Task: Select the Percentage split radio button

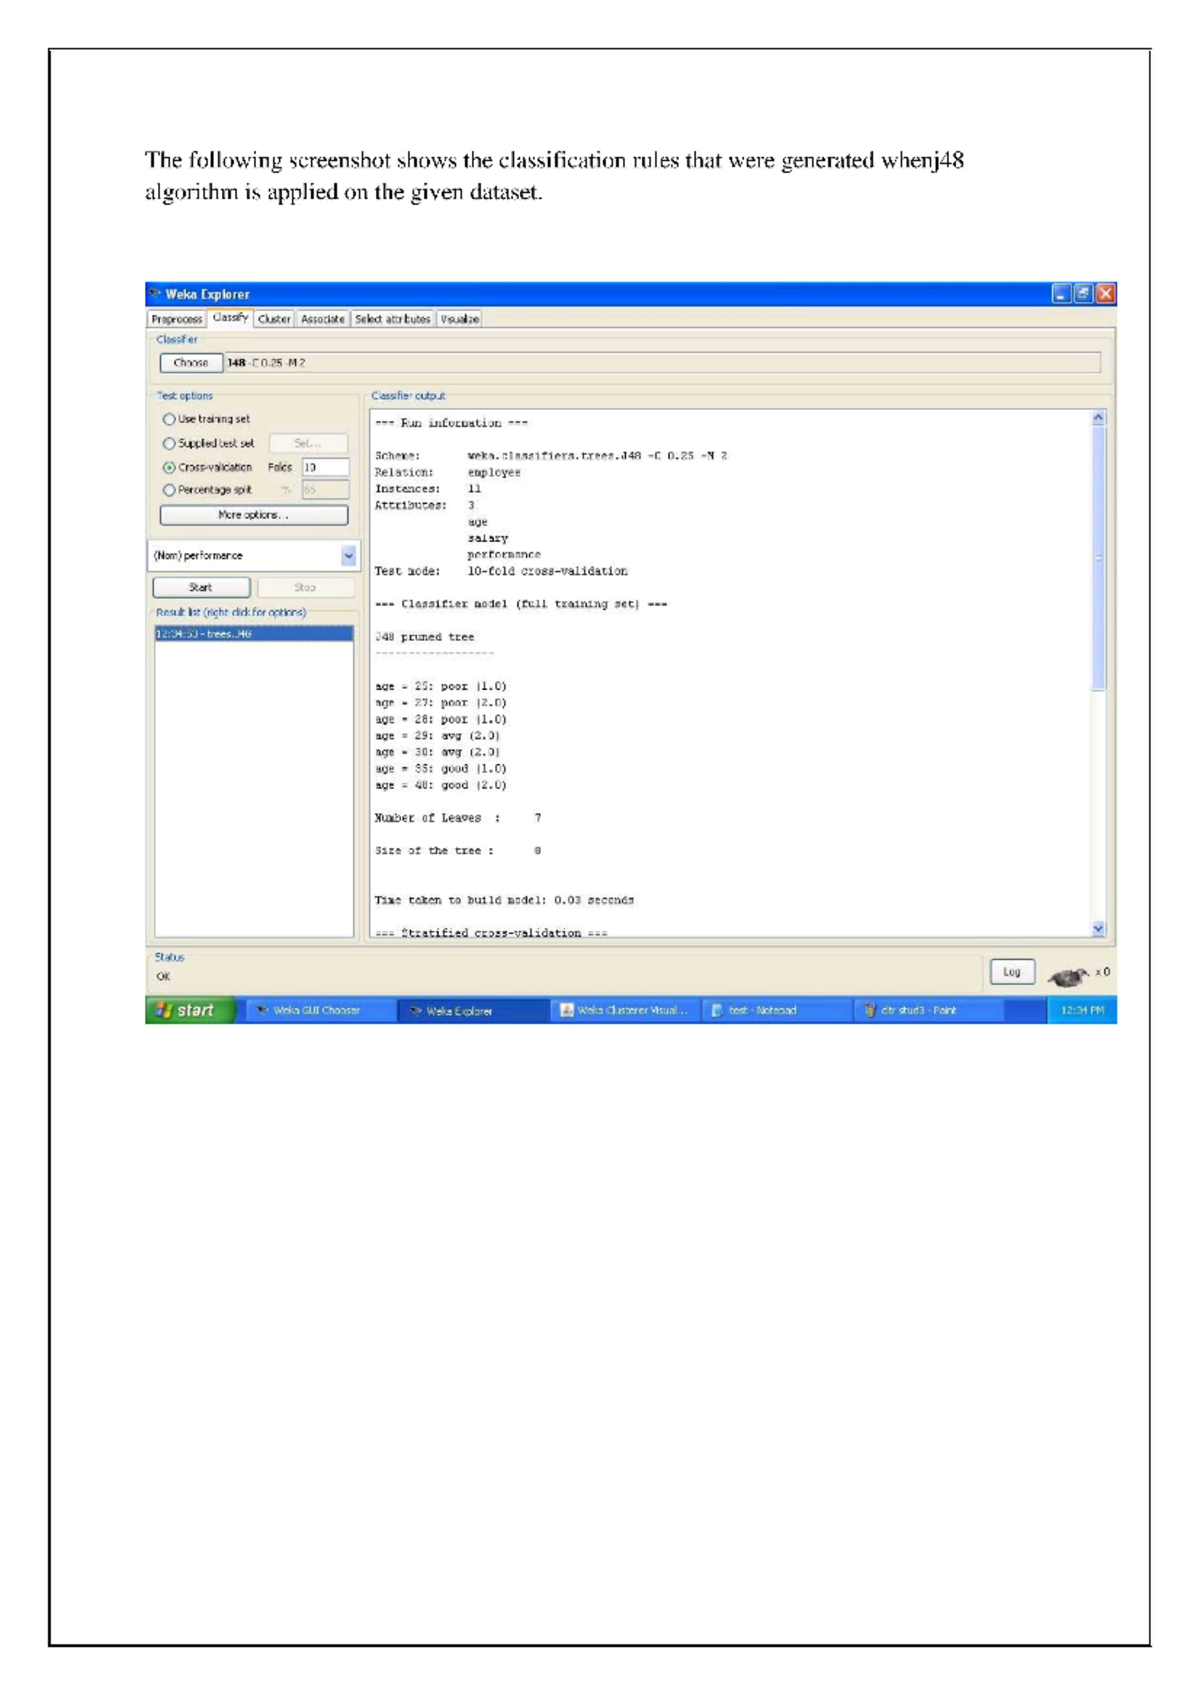Action: (x=169, y=490)
